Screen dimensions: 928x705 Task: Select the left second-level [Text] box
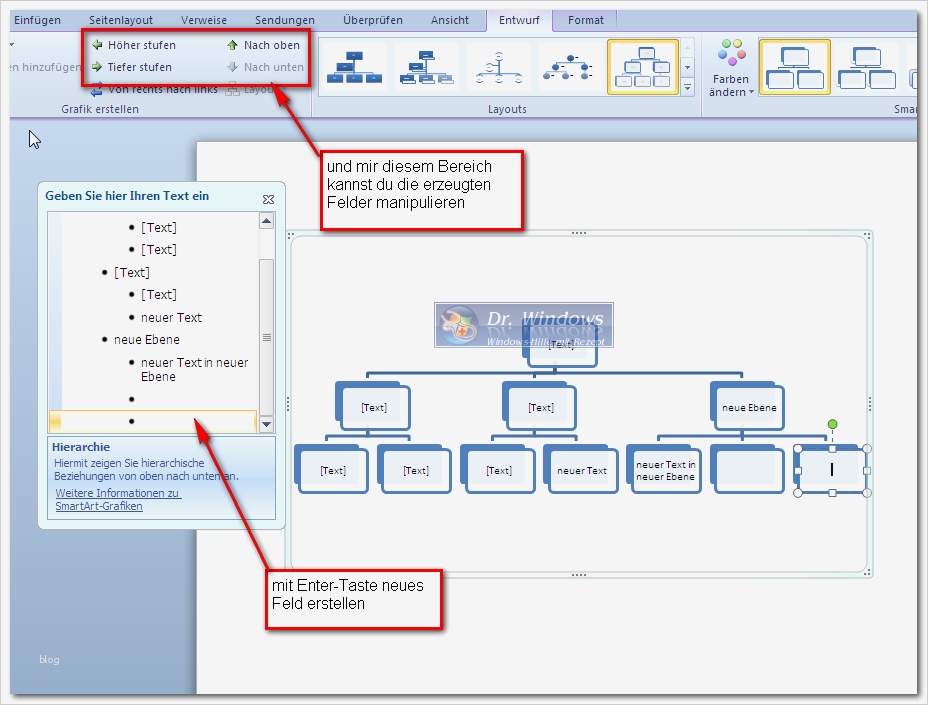(x=374, y=408)
